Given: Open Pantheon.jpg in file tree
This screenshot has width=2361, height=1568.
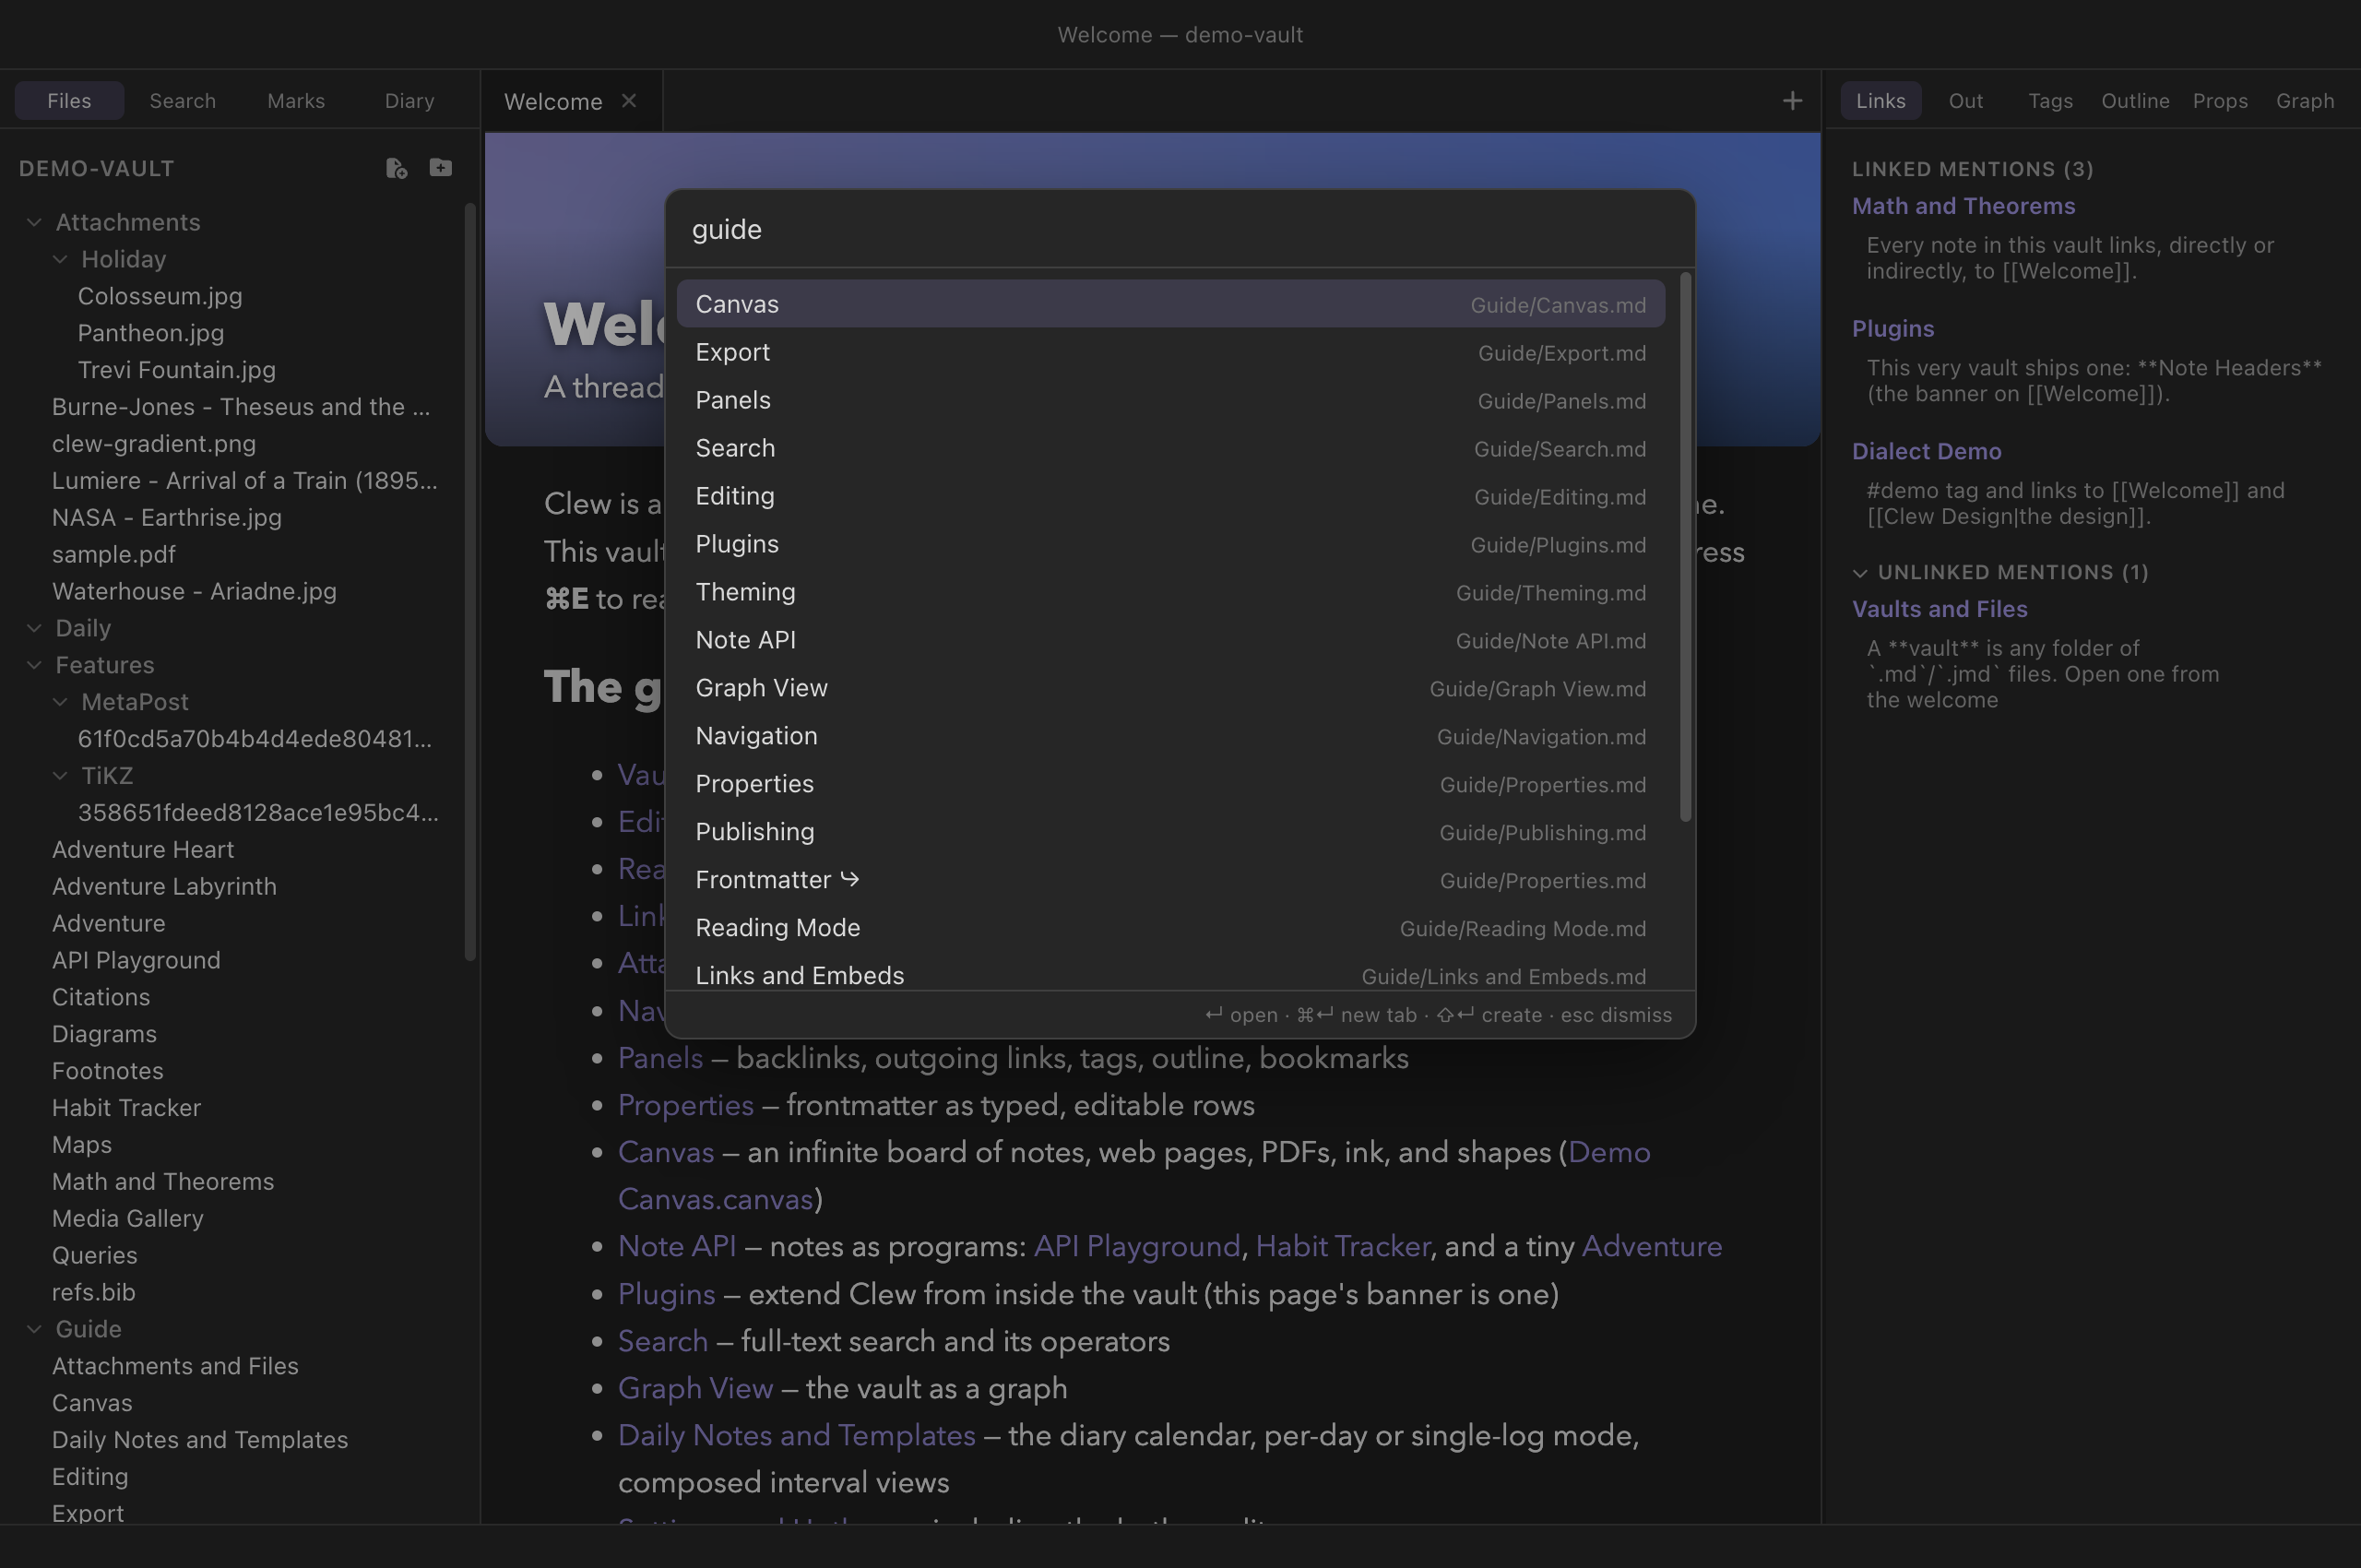Looking at the screenshot, I should point(151,333).
